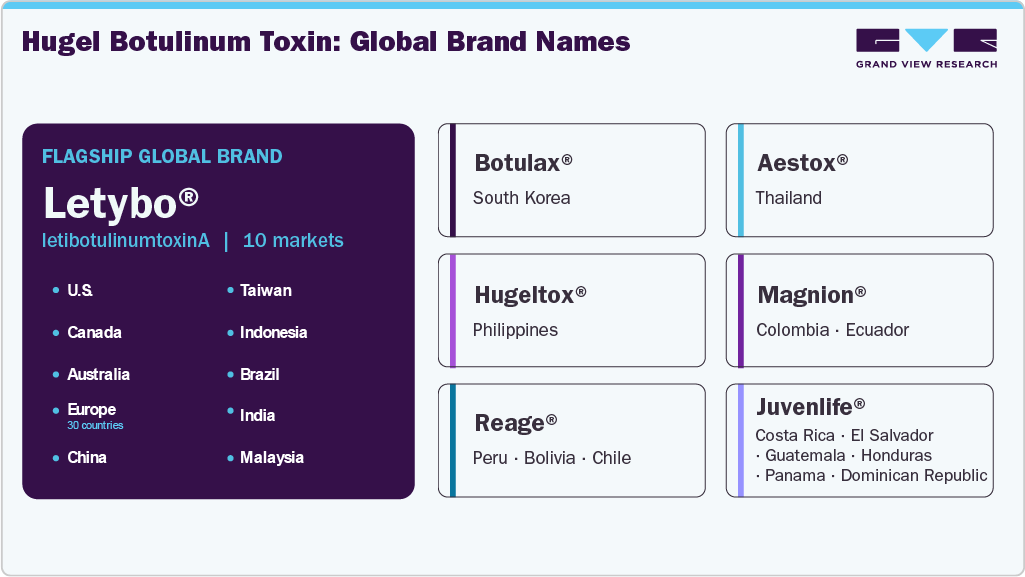
Task: Click 'India' in the market list
Action: click(257, 416)
